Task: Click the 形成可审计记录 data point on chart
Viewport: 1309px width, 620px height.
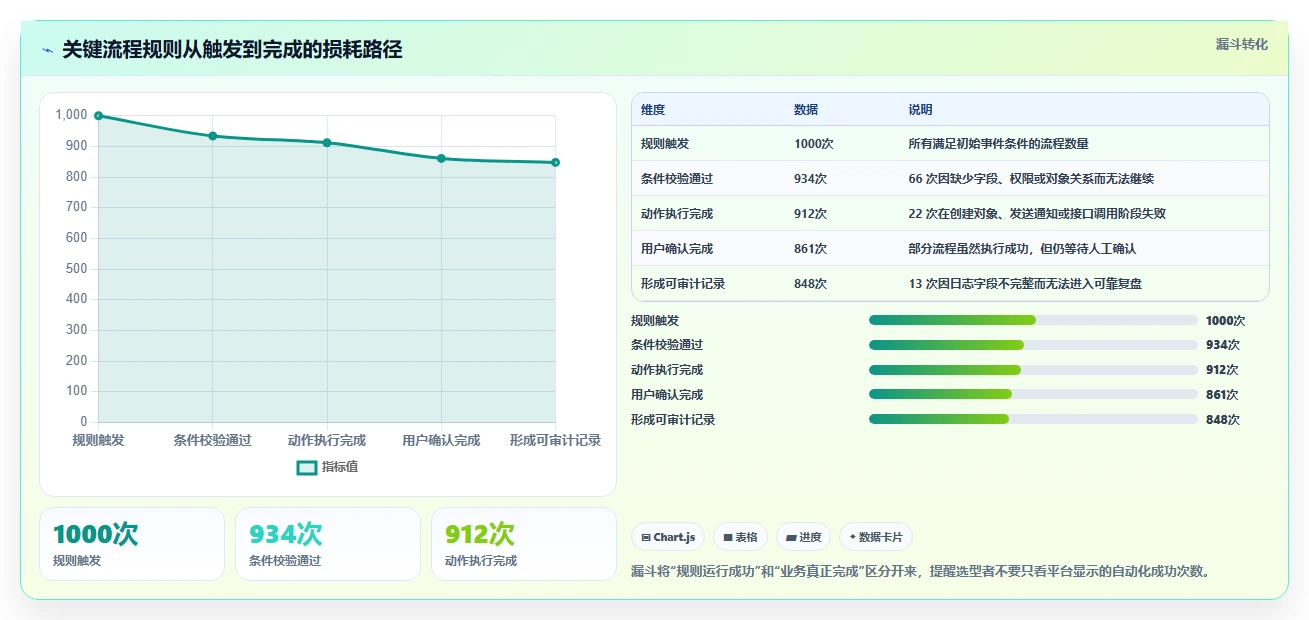Action: 555,162
